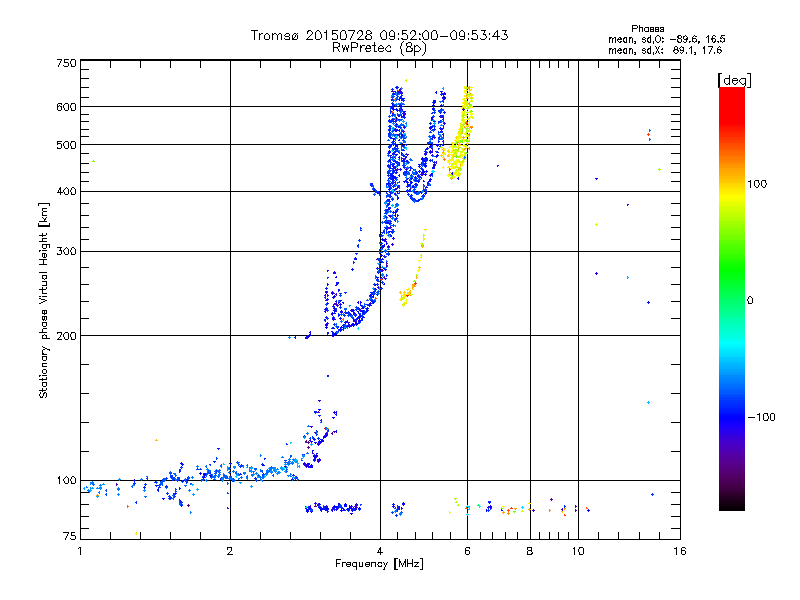Viewport: 800px width, 600px height.
Task: Click the y-axis tick label '300'
Action: tap(66, 251)
